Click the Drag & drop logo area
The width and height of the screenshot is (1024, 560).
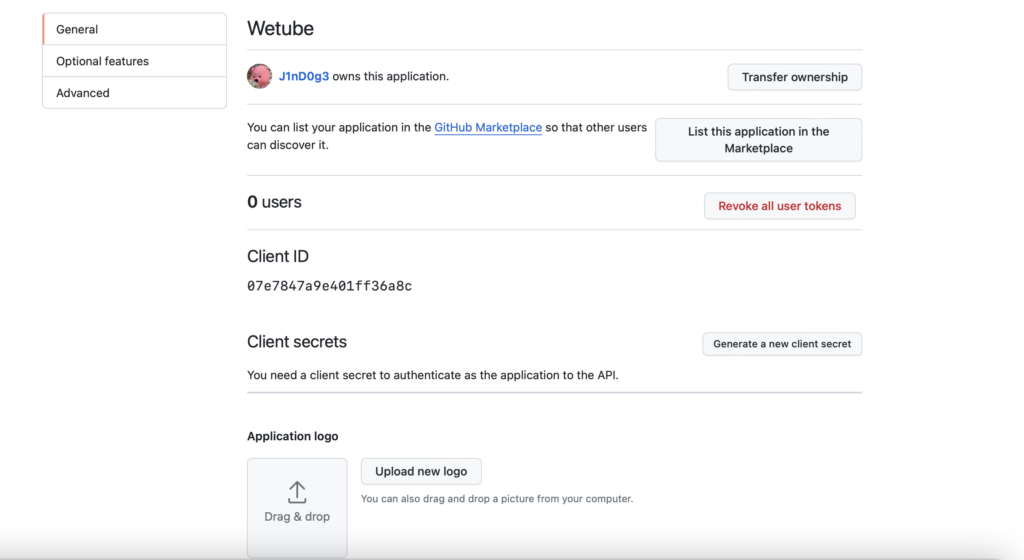[x=297, y=508]
